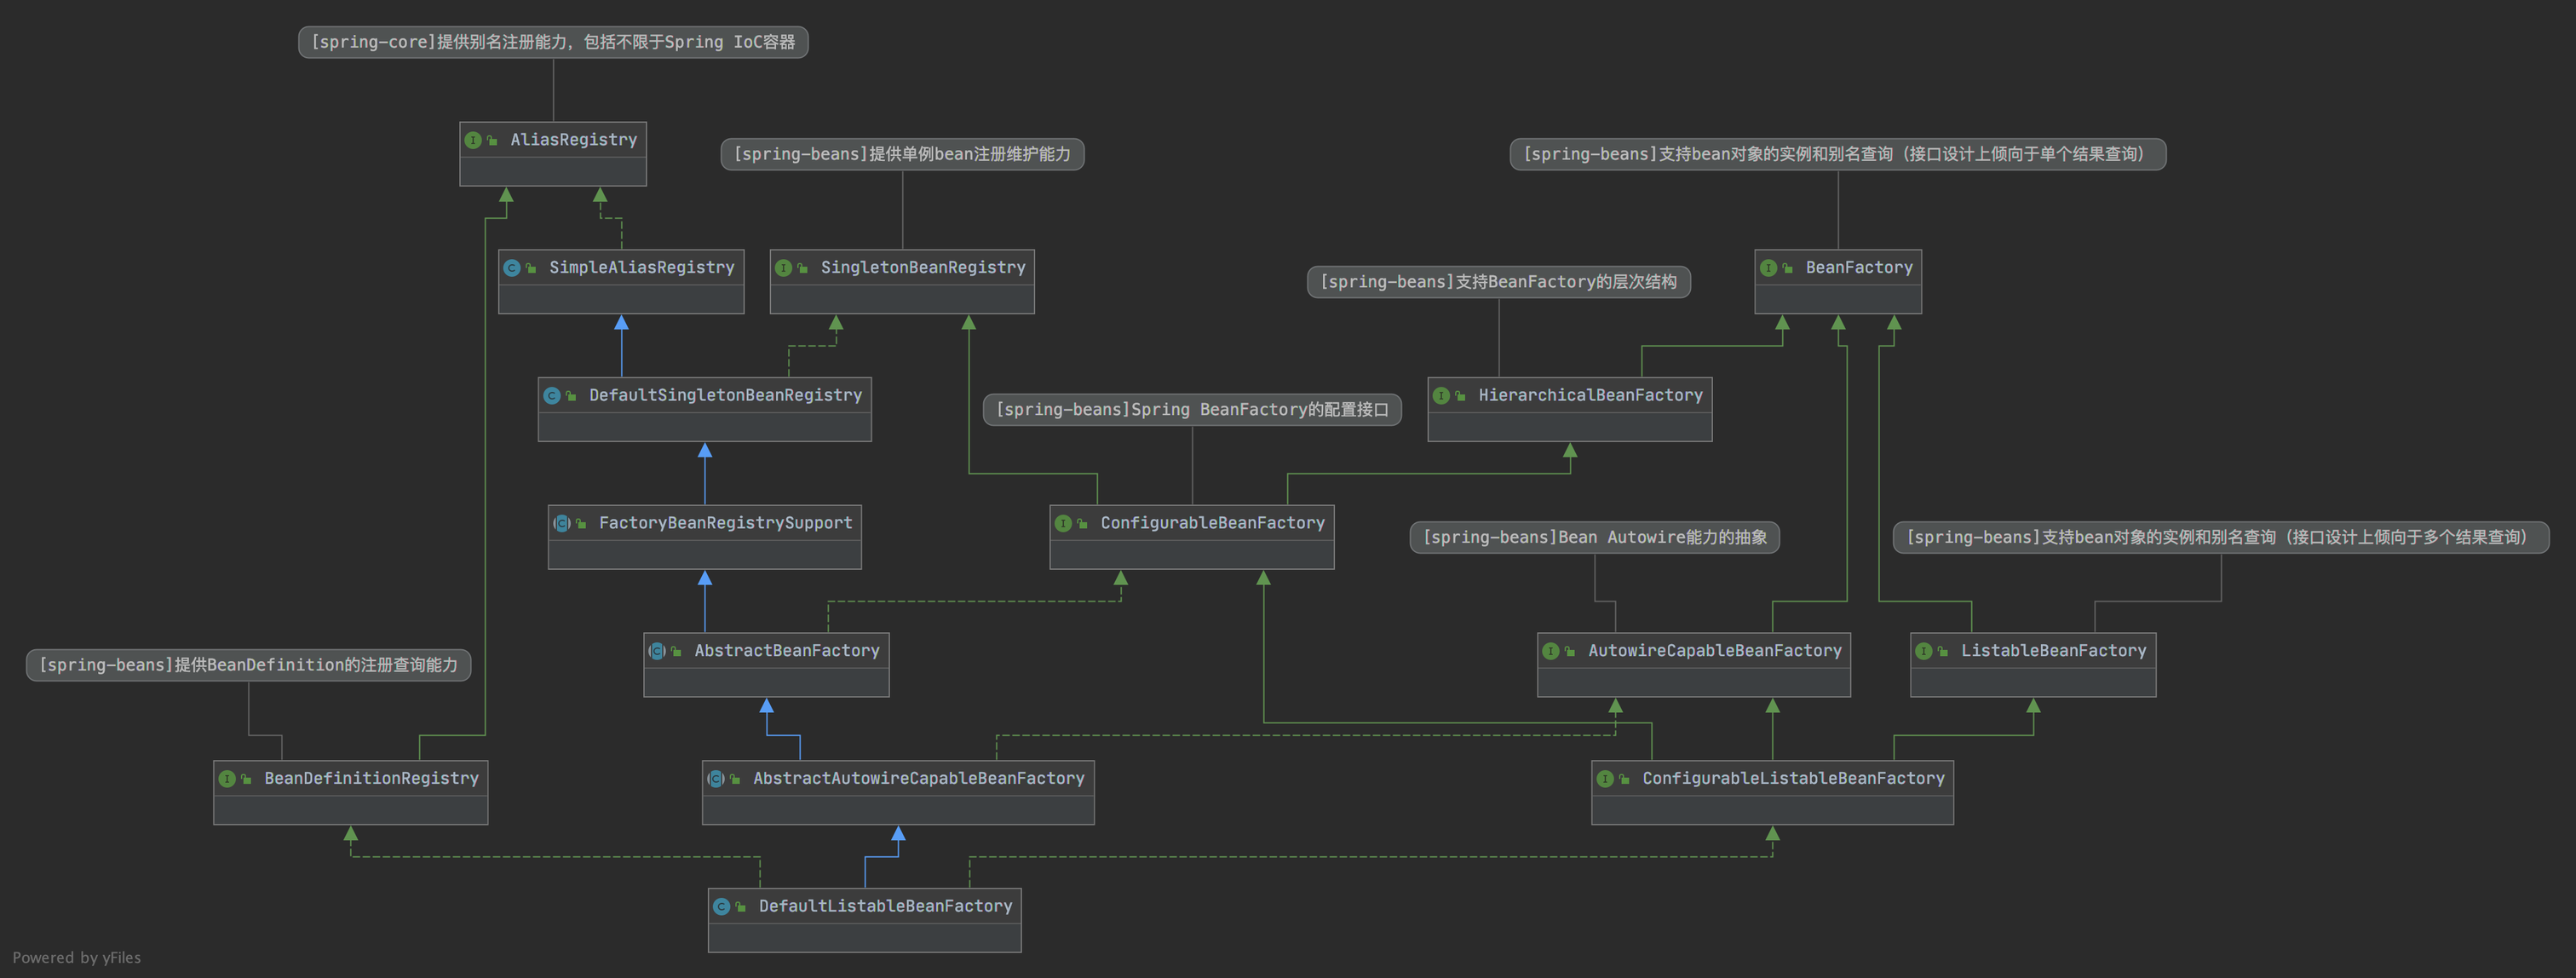Screen dimensions: 2576x978
Task: Click abstract class icon on FactoryBeanRegistrySupport
Action: [562, 523]
